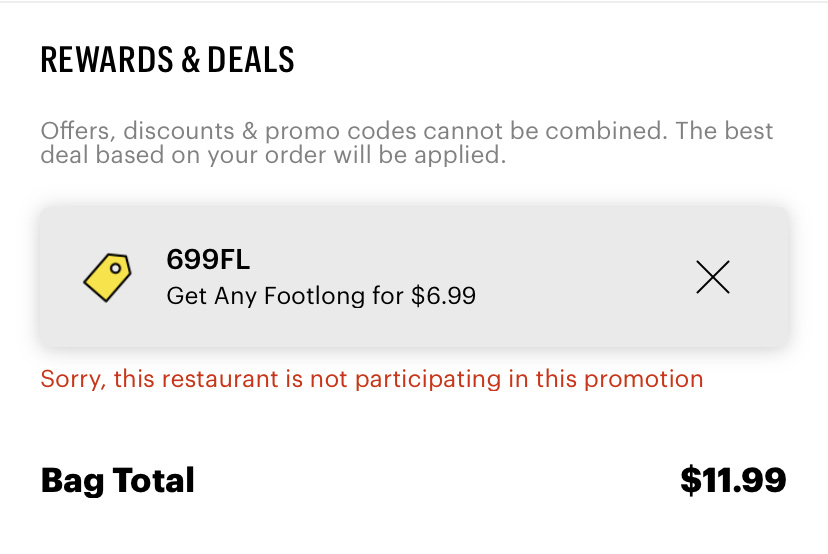Image resolution: width=828 pixels, height=554 pixels.
Task: Click the empty gray area of promo card
Action: (580, 278)
